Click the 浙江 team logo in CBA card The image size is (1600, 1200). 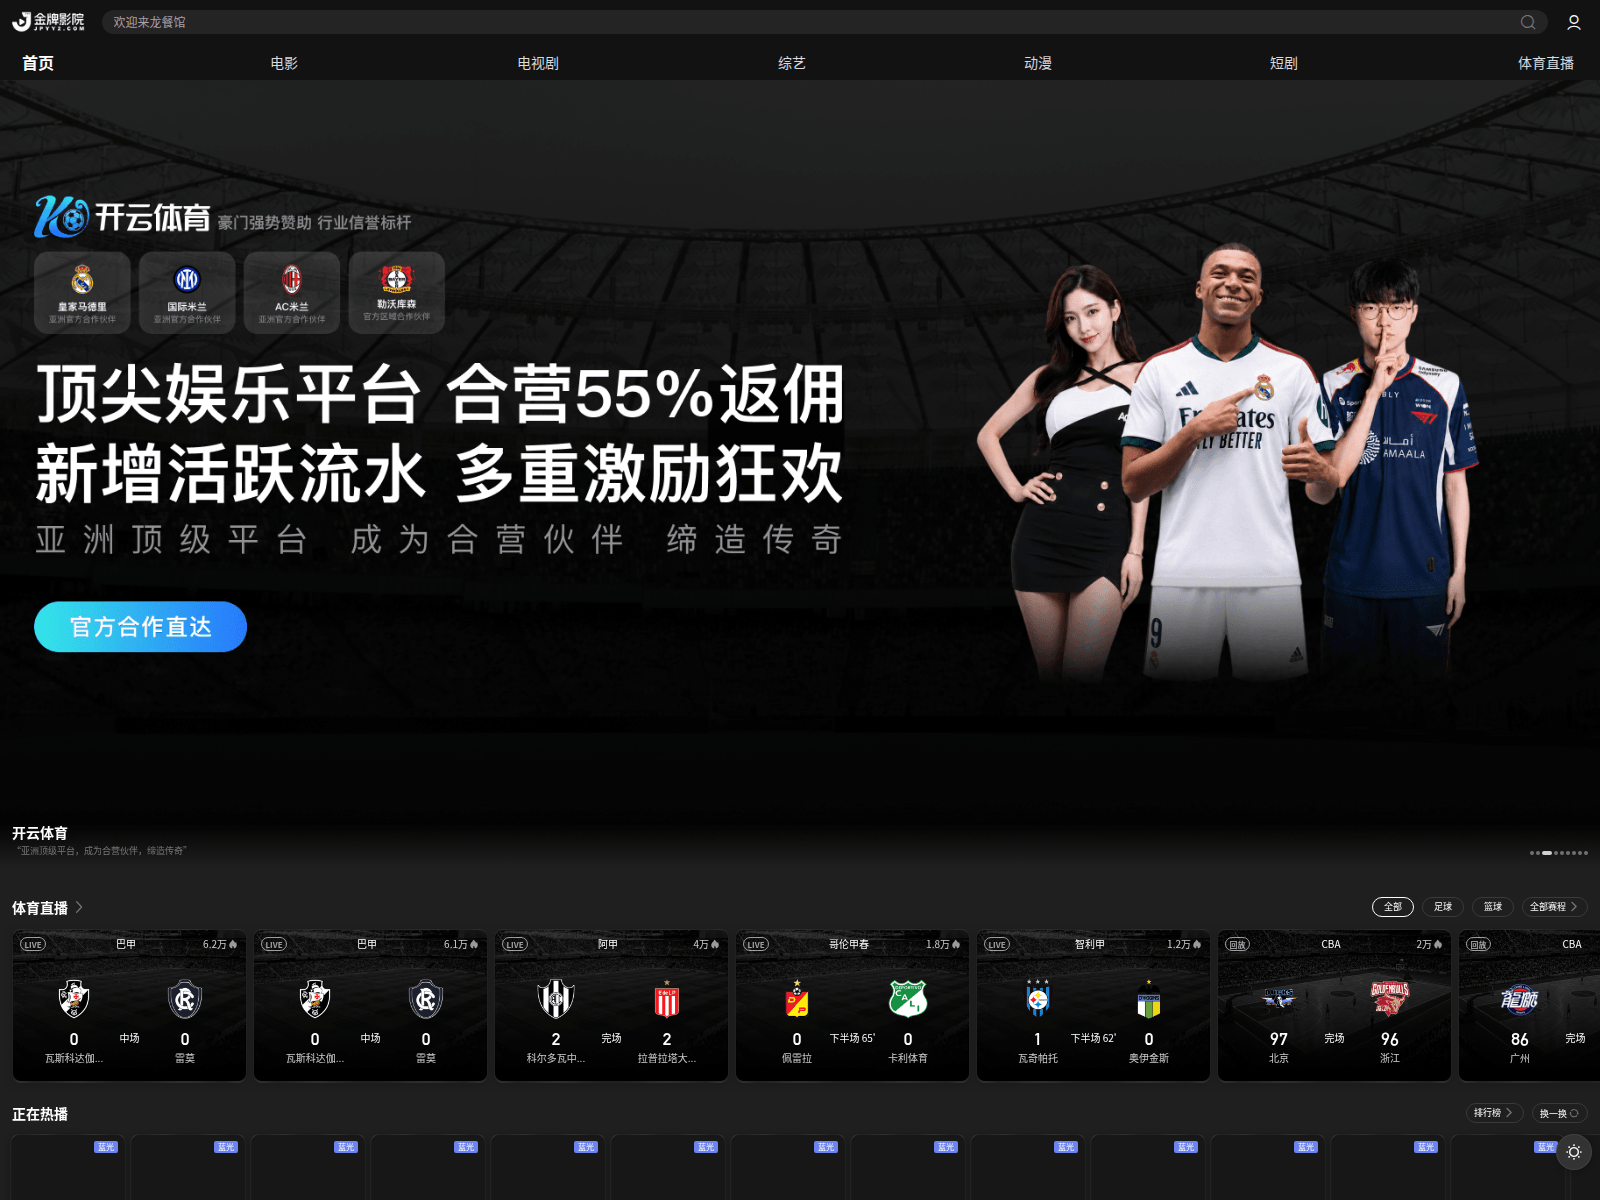pyautogui.click(x=1390, y=998)
